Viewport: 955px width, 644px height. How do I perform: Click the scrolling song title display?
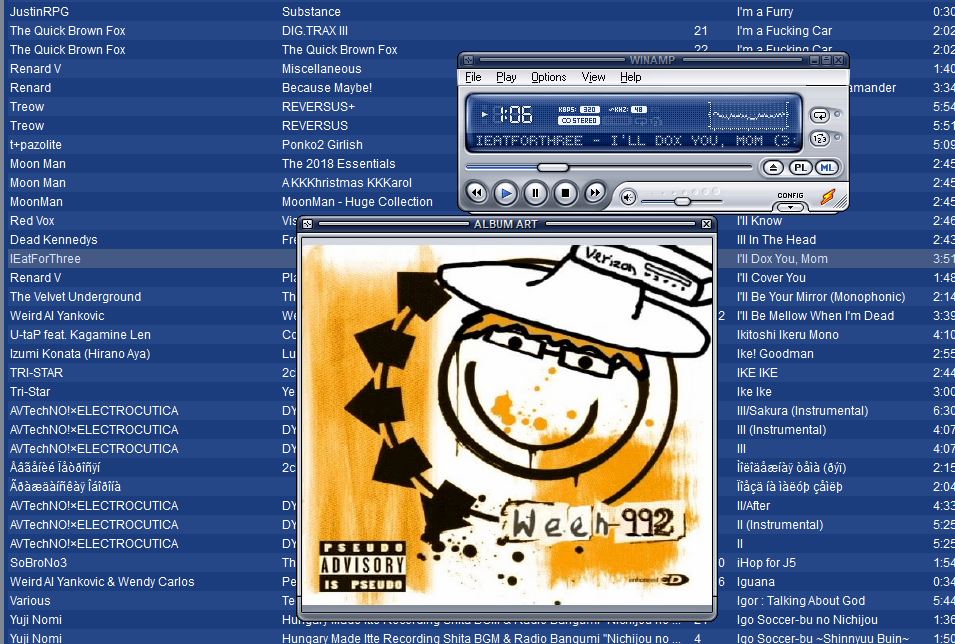pos(635,141)
